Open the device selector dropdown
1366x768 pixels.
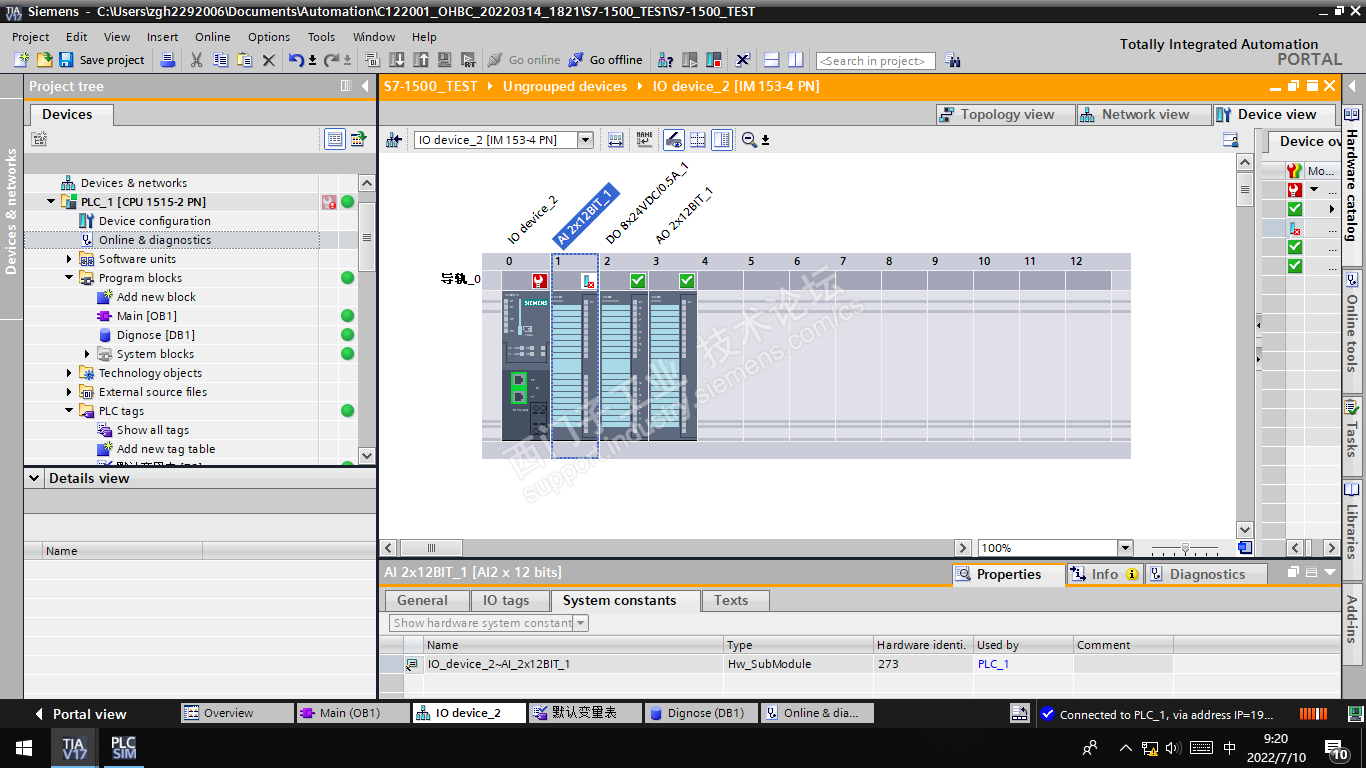click(x=586, y=140)
